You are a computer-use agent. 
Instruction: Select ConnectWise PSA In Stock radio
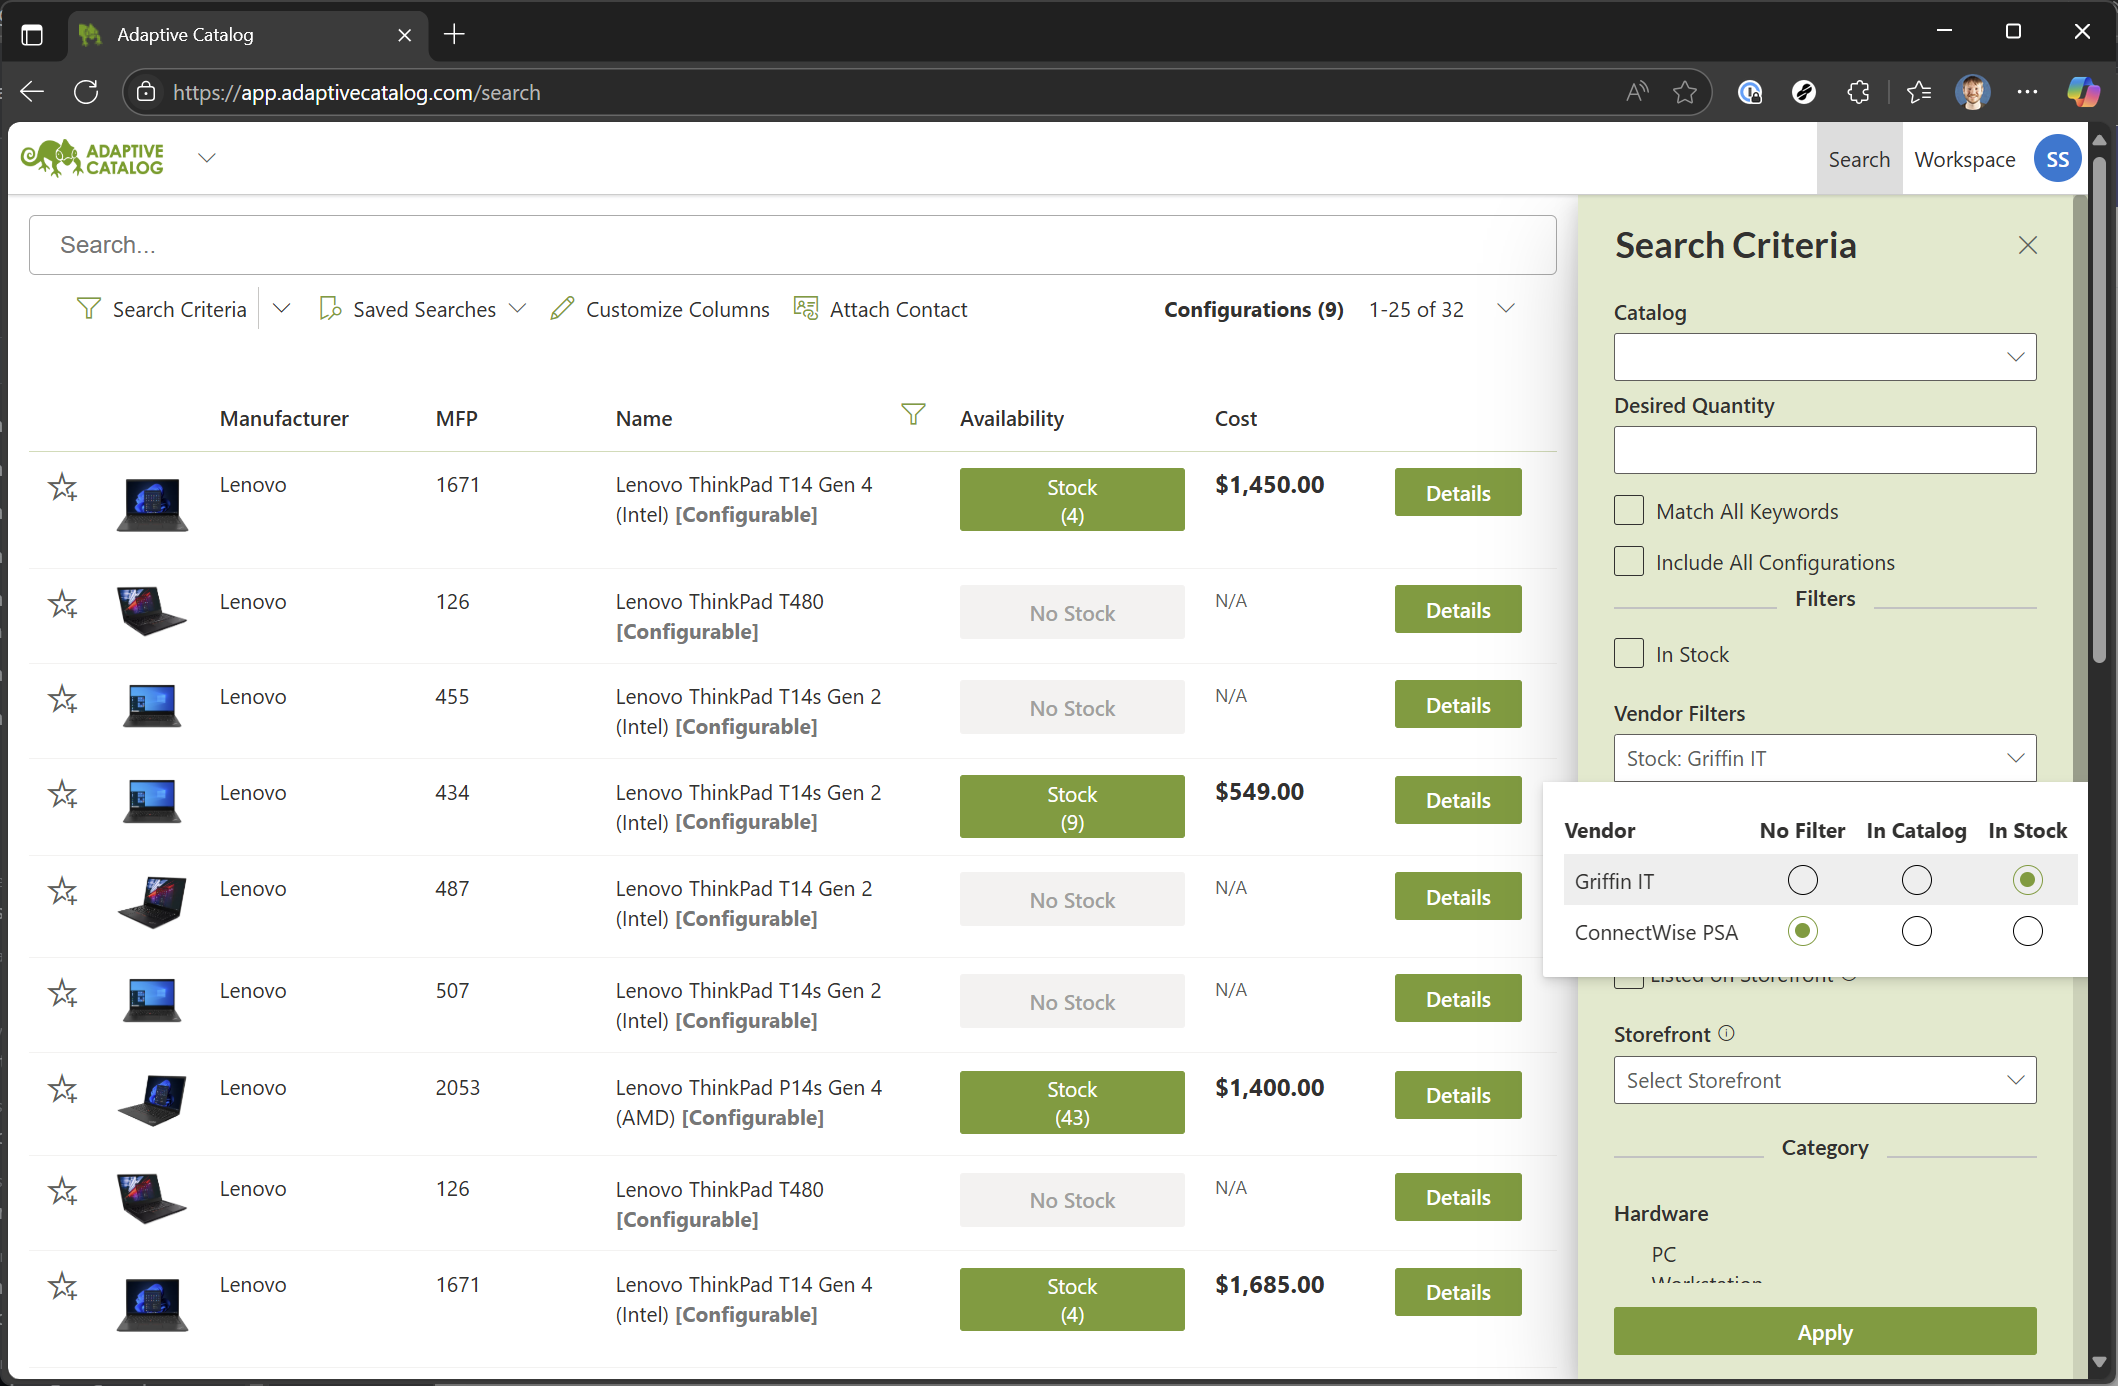coord(2027,931)
